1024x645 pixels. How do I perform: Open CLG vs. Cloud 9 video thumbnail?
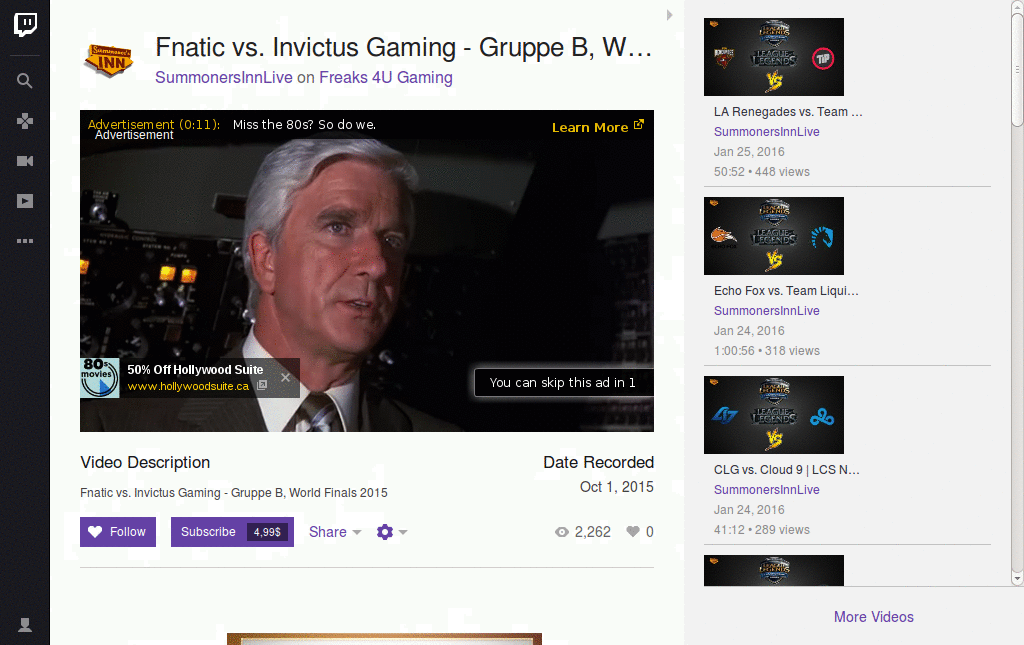coord(774,415)
